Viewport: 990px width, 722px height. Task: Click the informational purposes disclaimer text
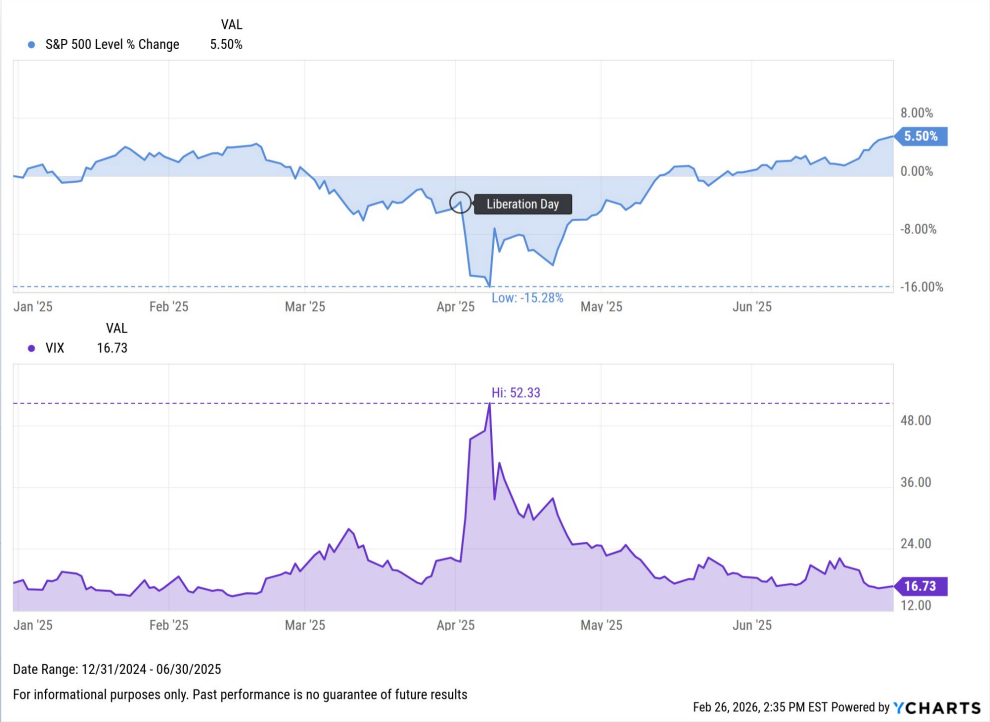[240, 694]
